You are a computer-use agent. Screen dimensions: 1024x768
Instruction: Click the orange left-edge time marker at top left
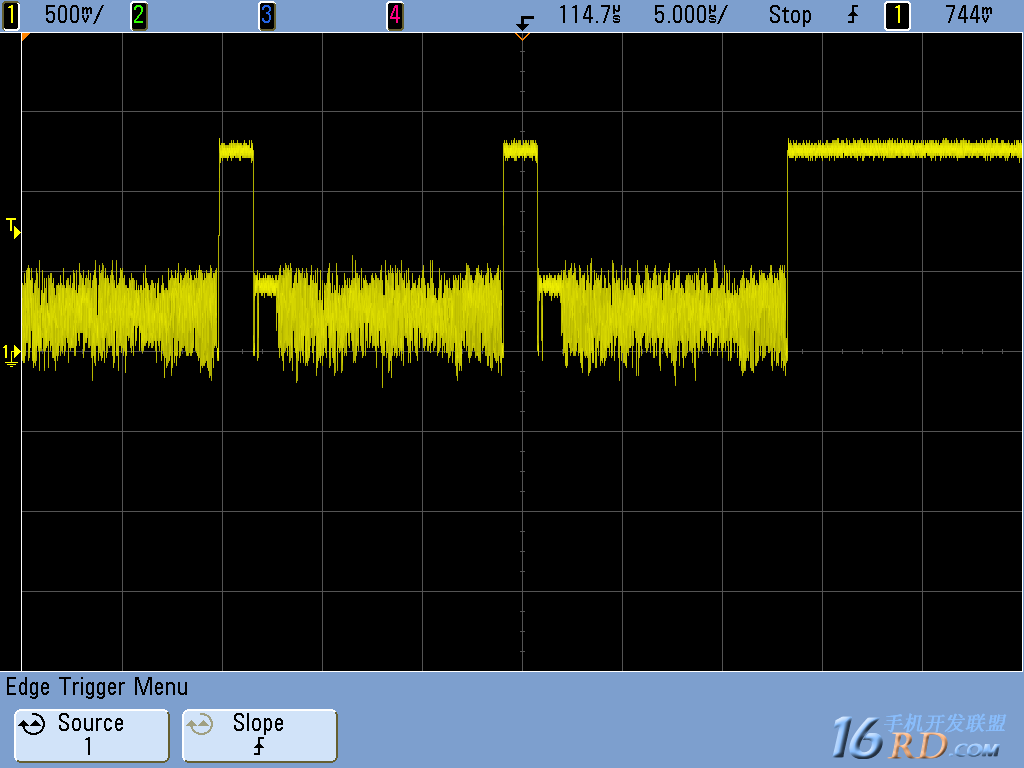pyautogui.click(x=25, y=37)
